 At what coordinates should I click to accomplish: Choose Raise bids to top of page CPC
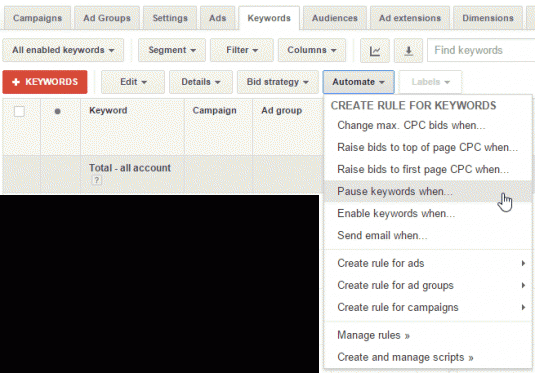pyautogui.click(x=428, y=147)
